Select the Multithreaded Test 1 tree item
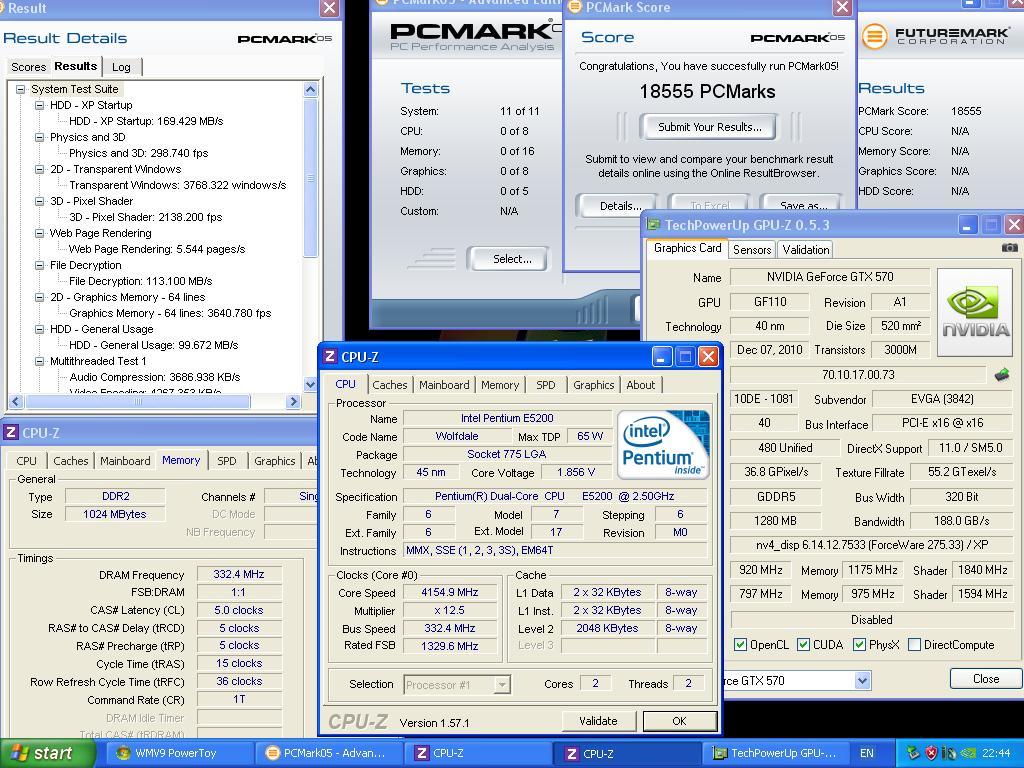The width and height of the screenshot is (1024, 768). coord(98,360)
